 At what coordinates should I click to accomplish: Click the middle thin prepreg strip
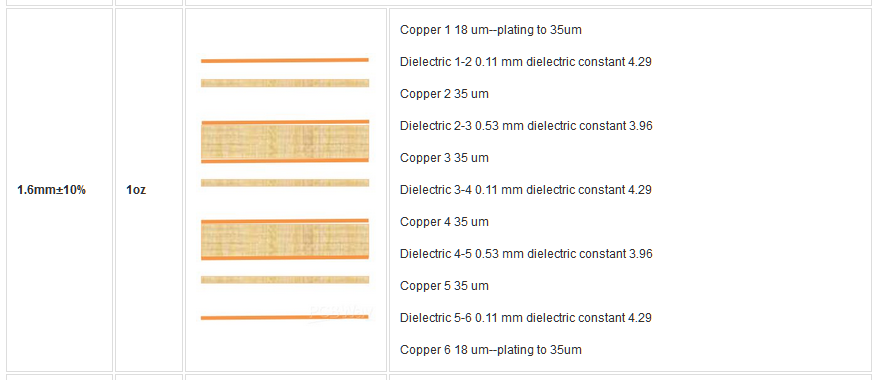pyautogui.click(x=285, y=183)
